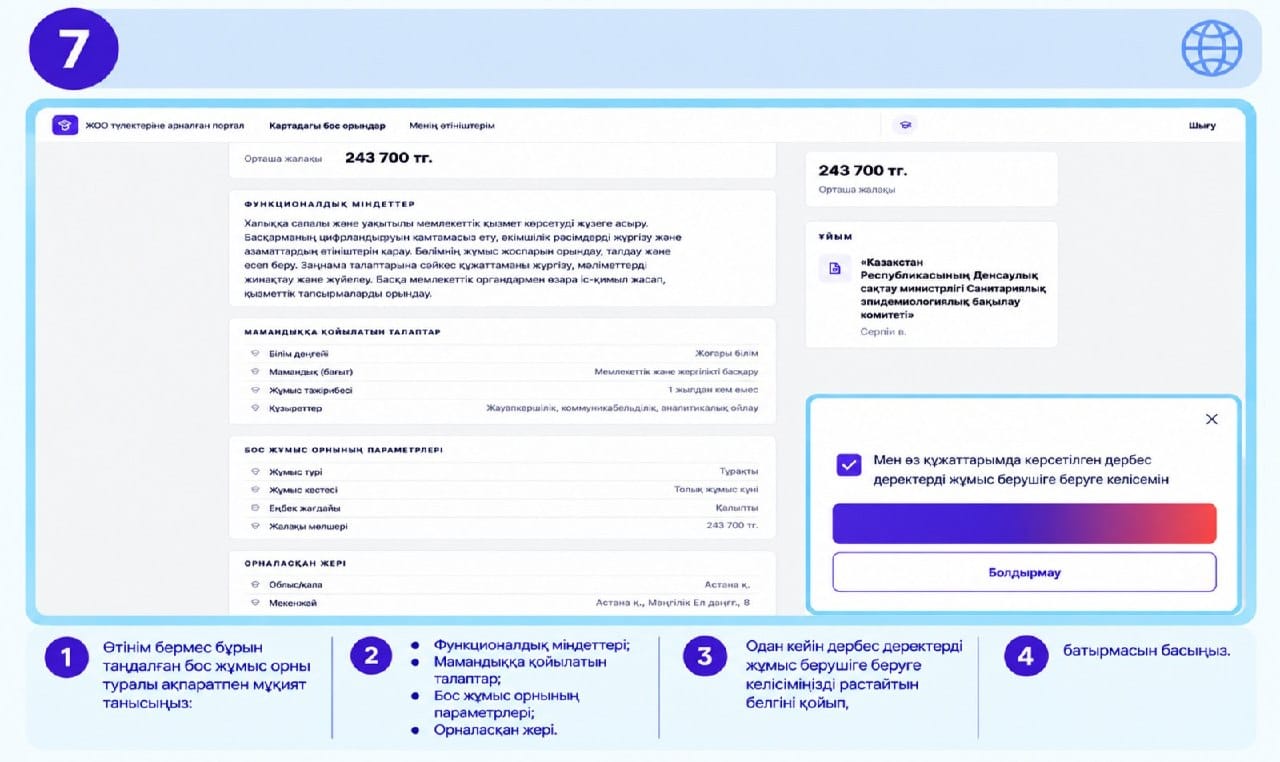Image resolution: width=1280 pixels, height=762 pixels.
Task: Toggle the personal data consent checkbox
Action: [x=849, y=465]
